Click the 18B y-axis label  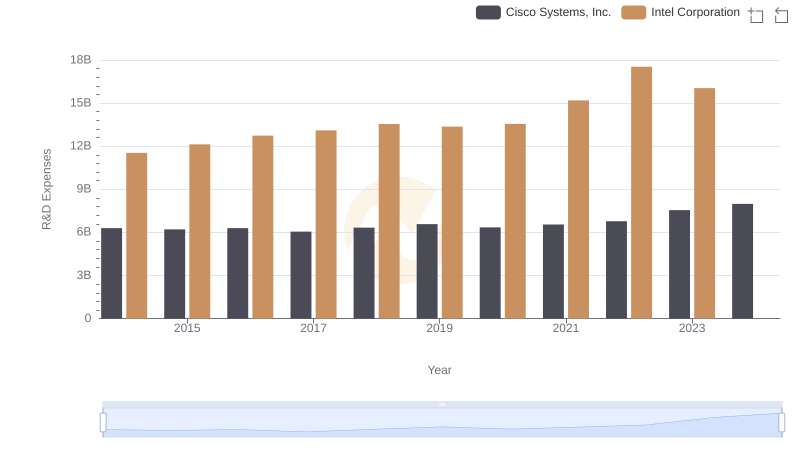[x=81, y=60]
